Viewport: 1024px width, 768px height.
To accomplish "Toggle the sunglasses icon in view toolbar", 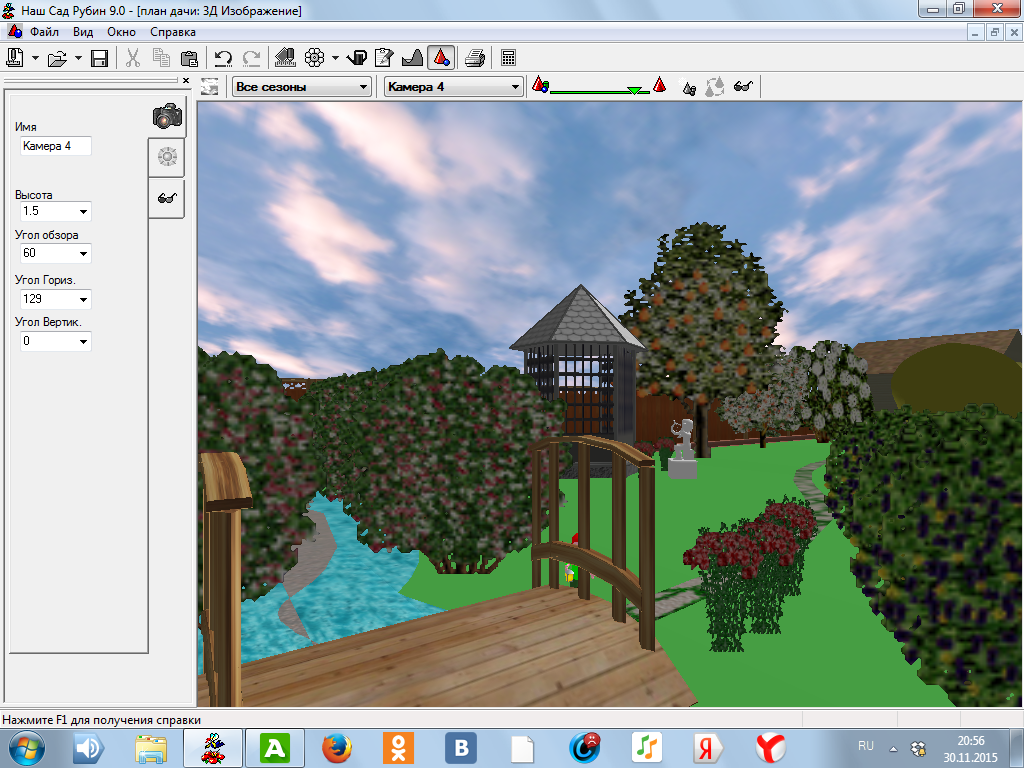I will click(743, 87).
